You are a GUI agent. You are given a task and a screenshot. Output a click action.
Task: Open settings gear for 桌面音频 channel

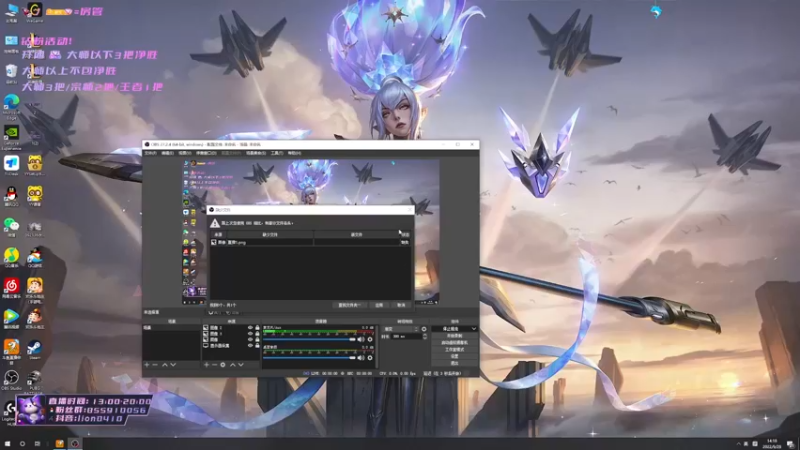370,358
